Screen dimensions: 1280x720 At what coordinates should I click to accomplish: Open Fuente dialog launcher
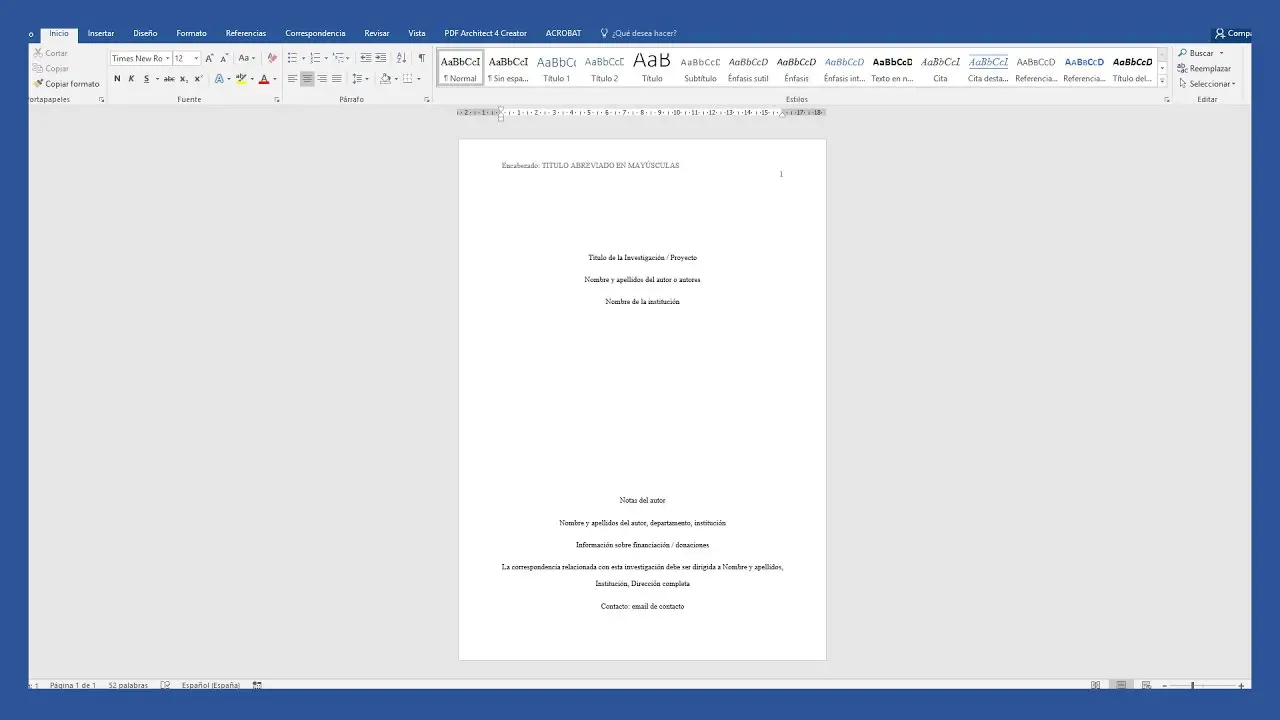277,100
